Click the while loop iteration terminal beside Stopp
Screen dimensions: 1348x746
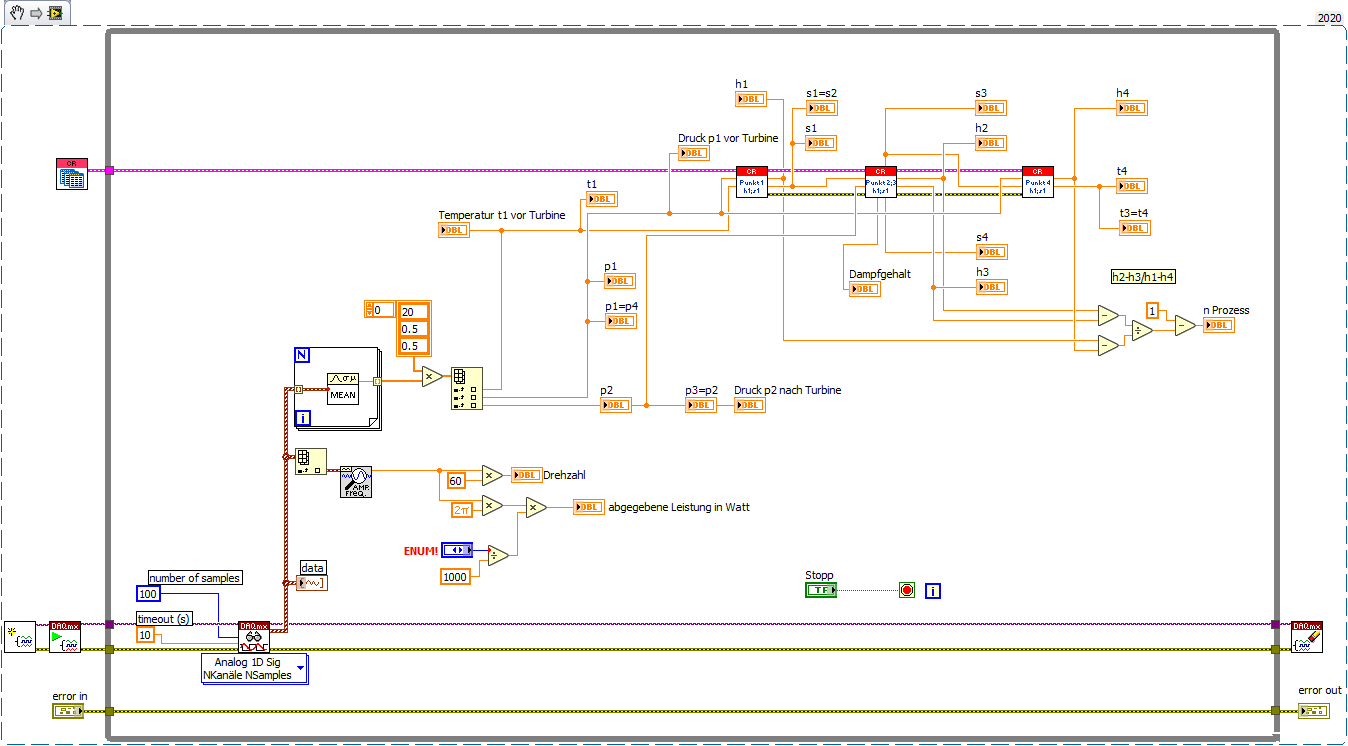(x=932, y=591)
